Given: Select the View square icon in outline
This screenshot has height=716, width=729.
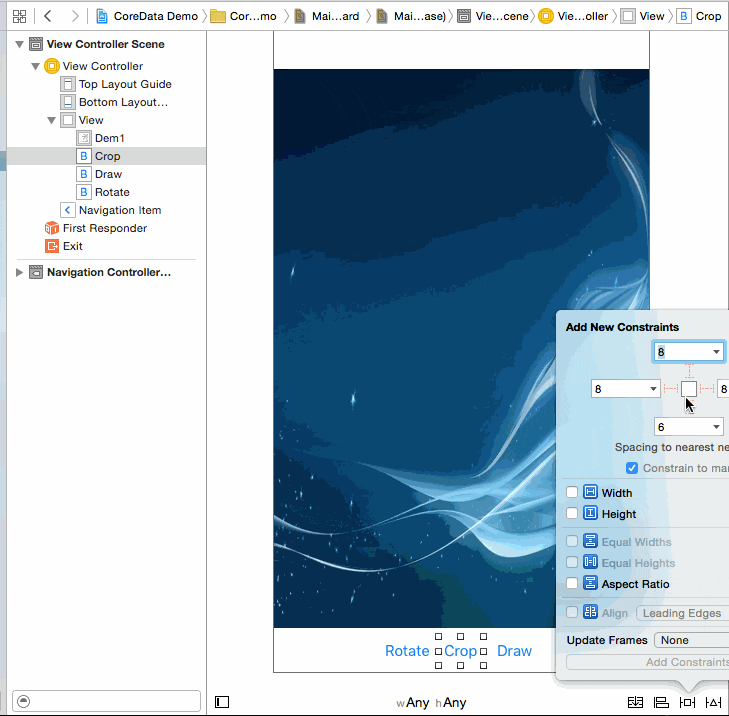Looking at the screenshot, I should pos(68,120).
